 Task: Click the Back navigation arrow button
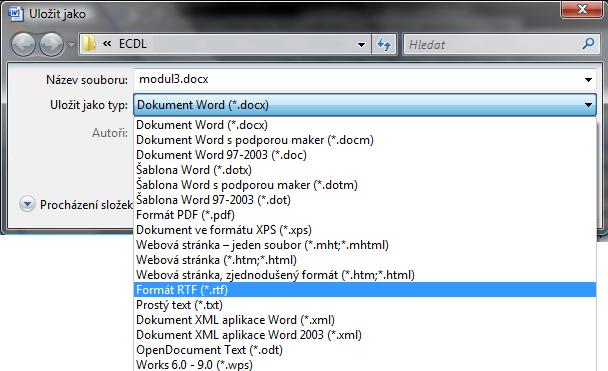[x=23, y=44]
